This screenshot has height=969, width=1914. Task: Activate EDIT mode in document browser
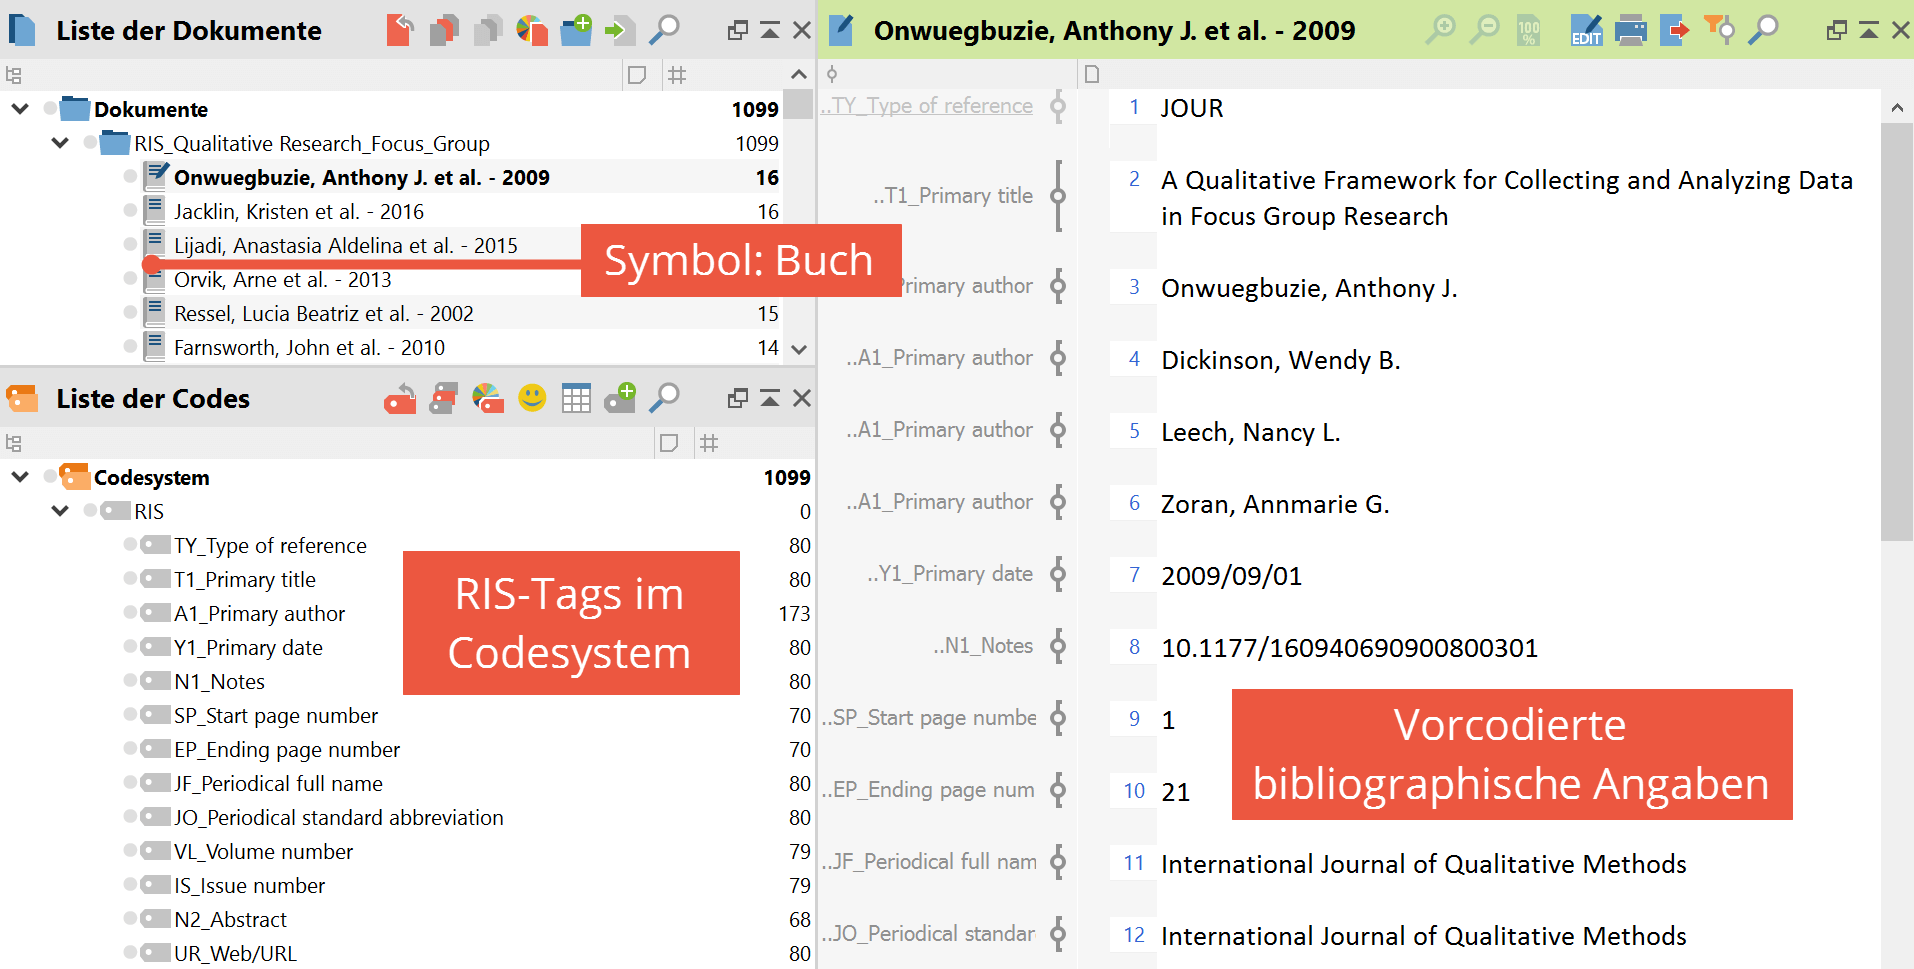pos(1586,30)
